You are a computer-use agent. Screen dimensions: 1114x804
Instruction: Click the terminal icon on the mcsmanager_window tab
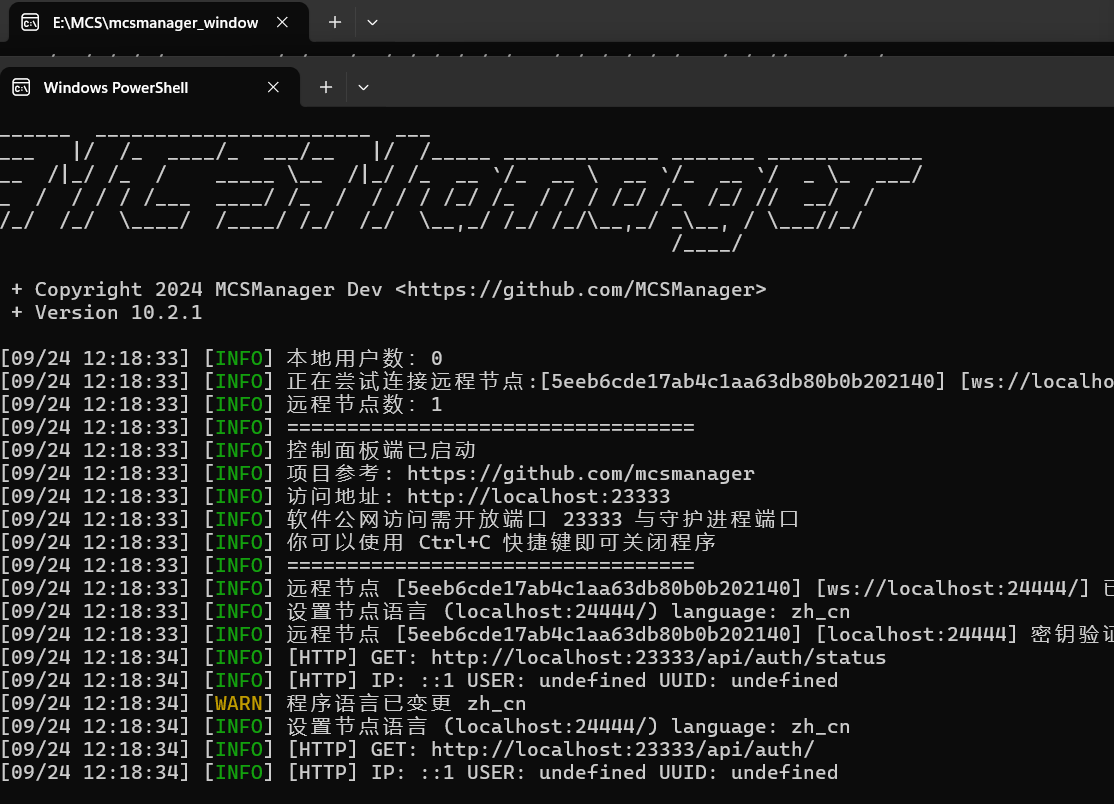coord(30,23)
